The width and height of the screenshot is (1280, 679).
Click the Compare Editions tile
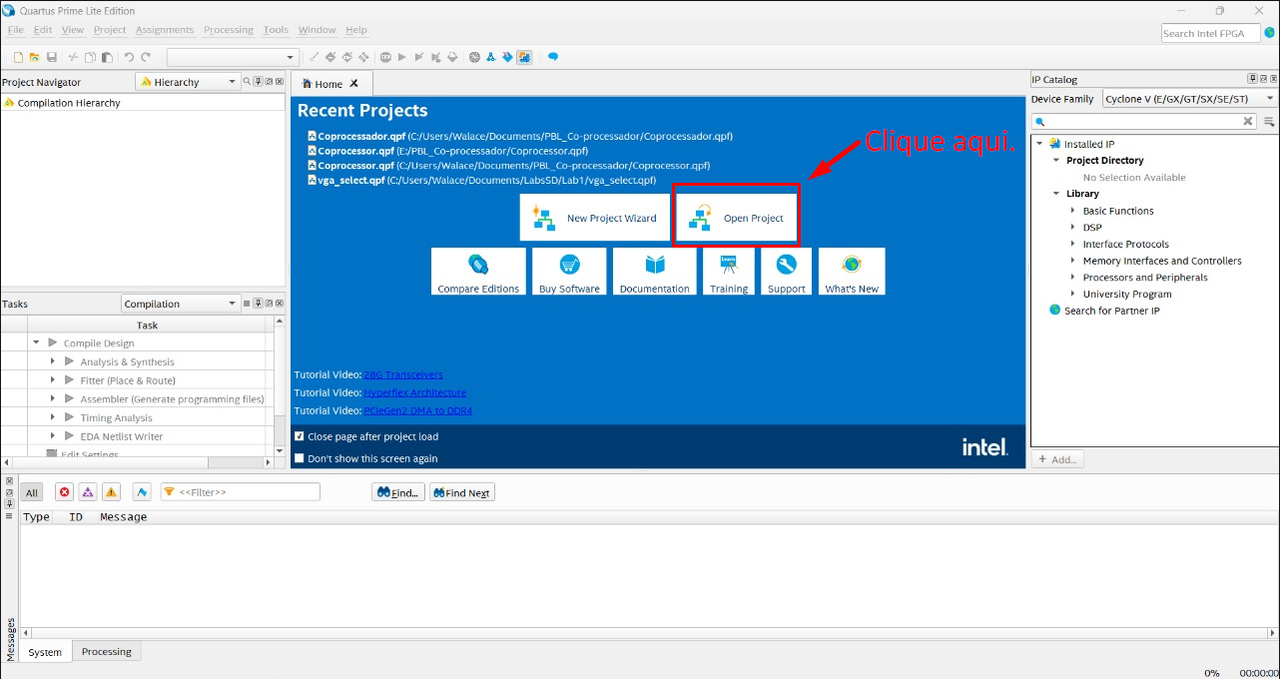click(x=478, y=272)
